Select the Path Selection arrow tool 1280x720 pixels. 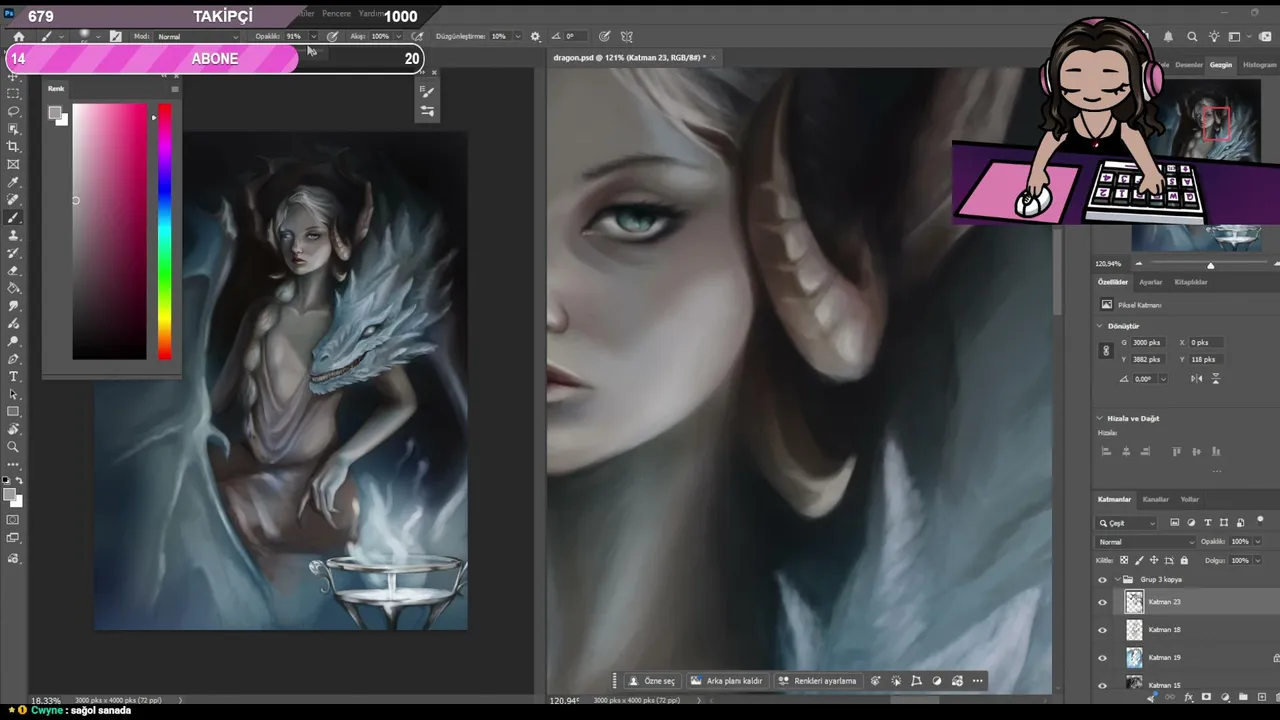(x=13, y=394)
